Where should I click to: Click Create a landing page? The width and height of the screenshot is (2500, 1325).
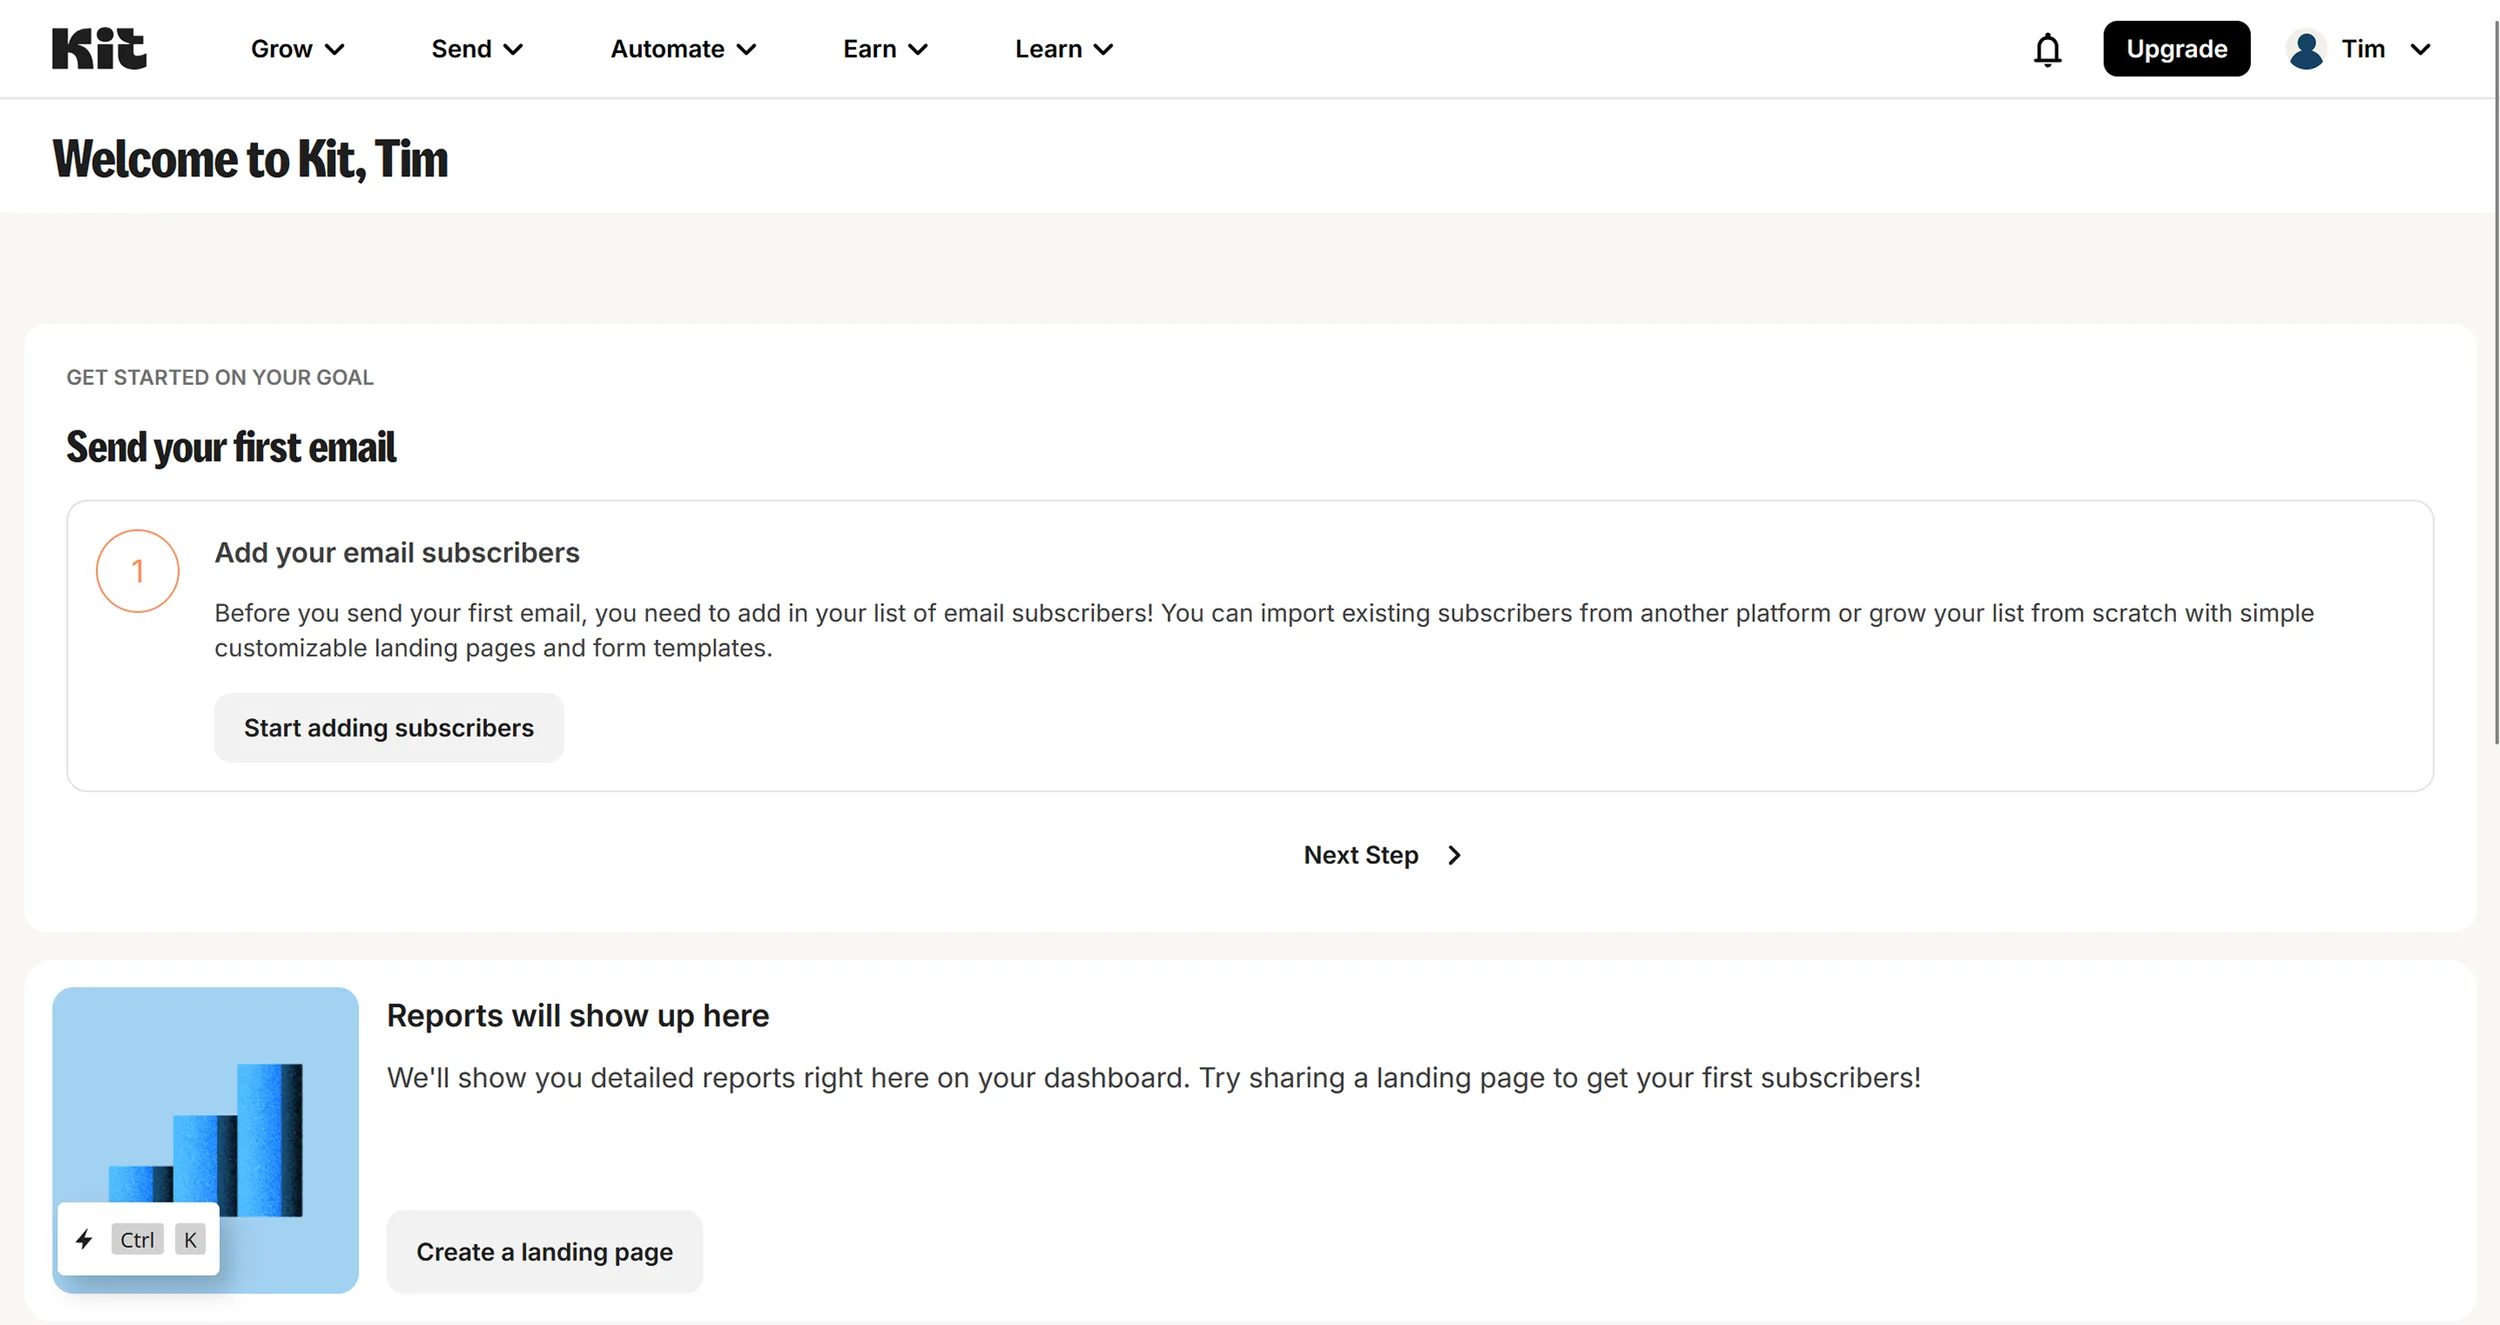545,1252
